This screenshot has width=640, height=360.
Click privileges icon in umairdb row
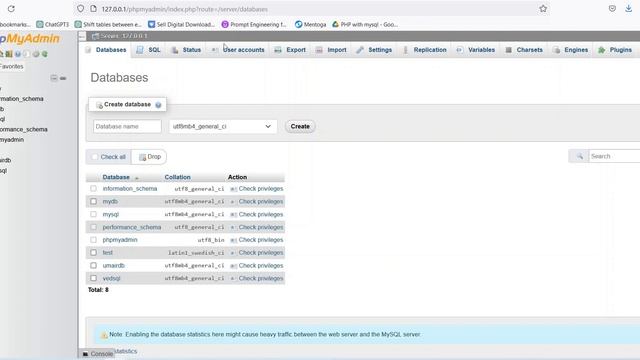point(233,266)
